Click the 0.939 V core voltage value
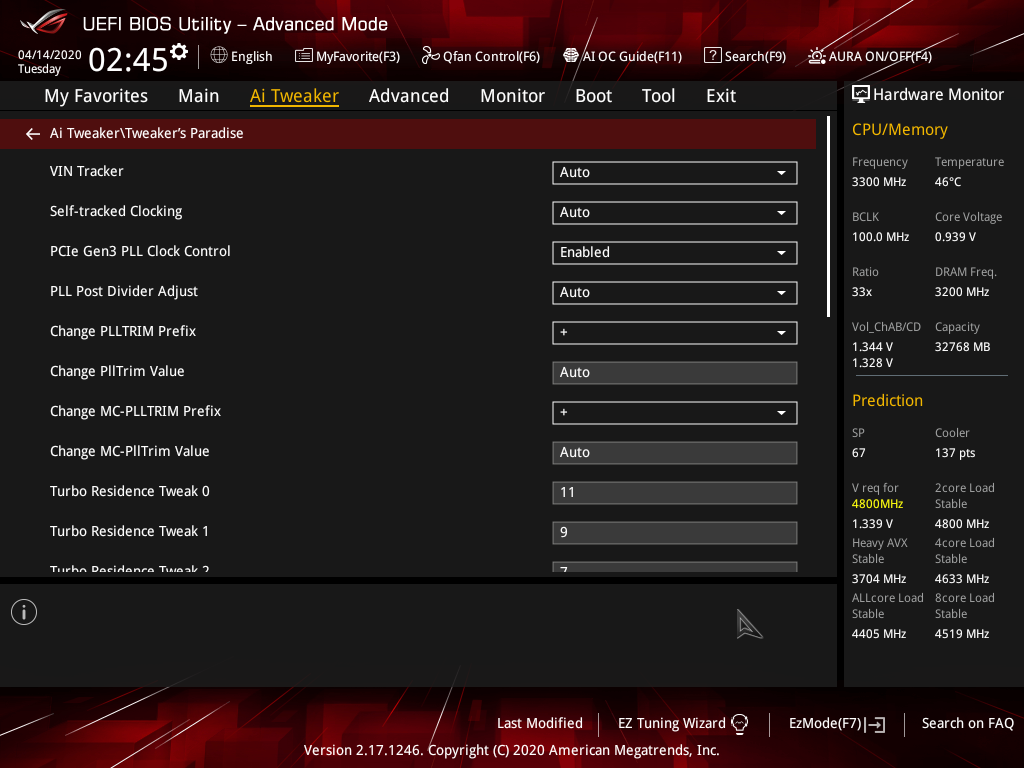 tap(955, 237)
